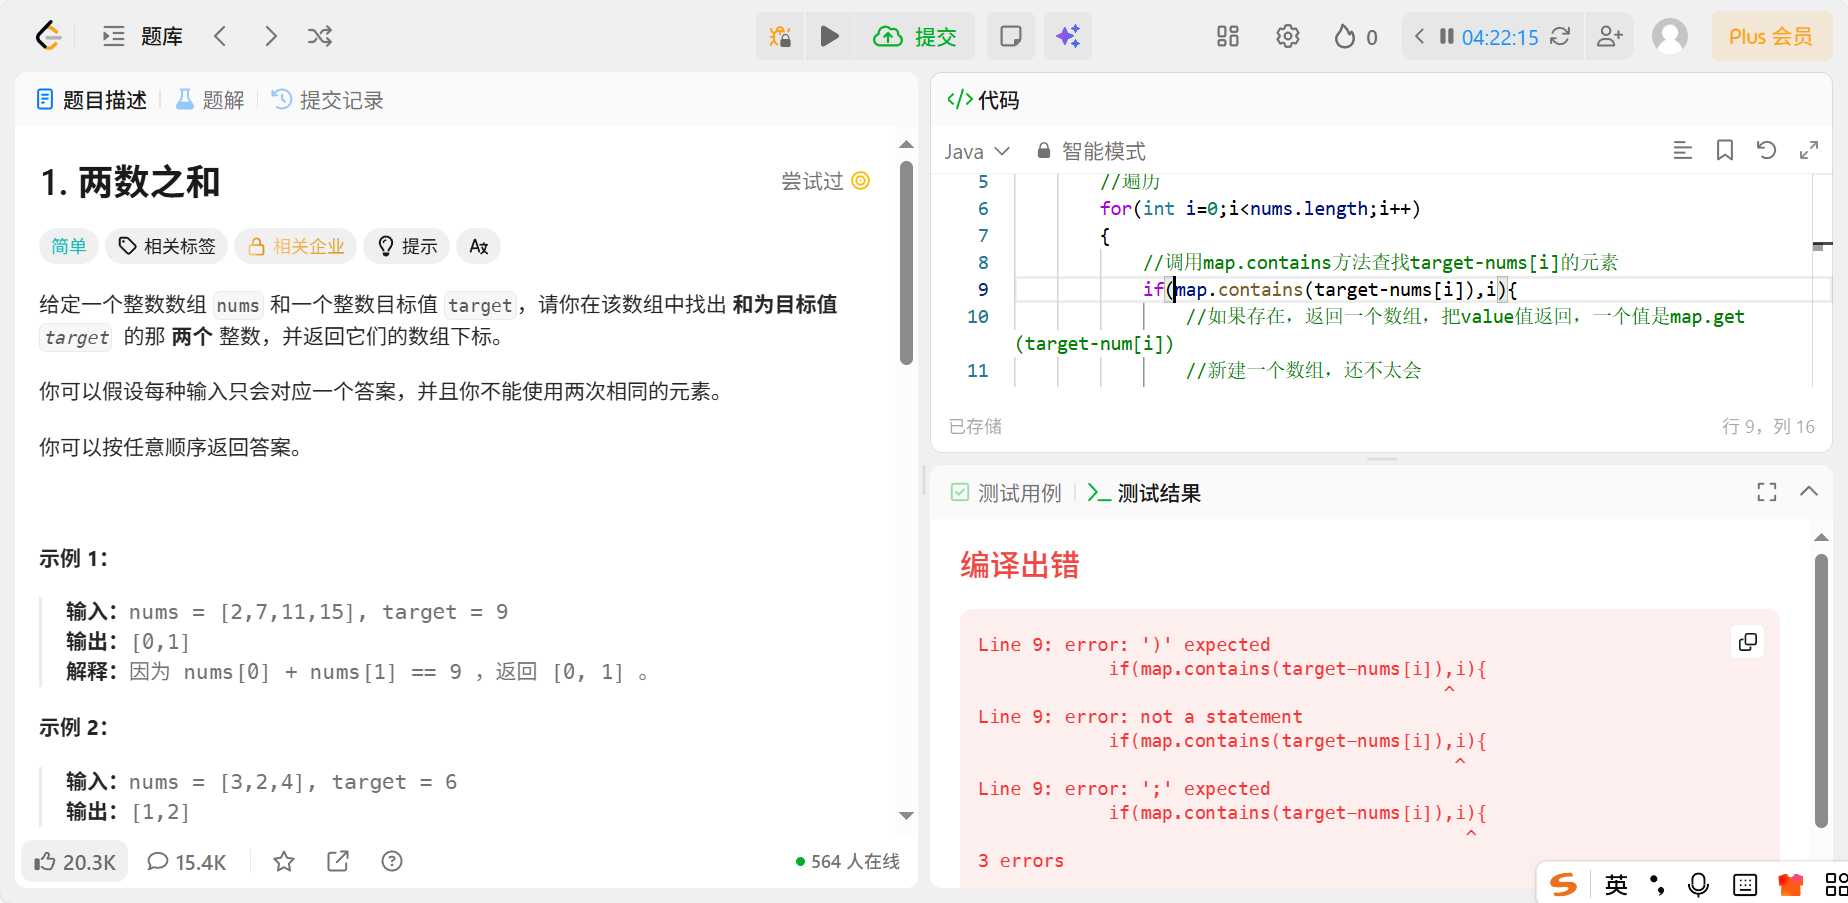Screen dimensions: 1848x903
Task: Switch to the 测试结果 tab
Action: point(1145,493)
